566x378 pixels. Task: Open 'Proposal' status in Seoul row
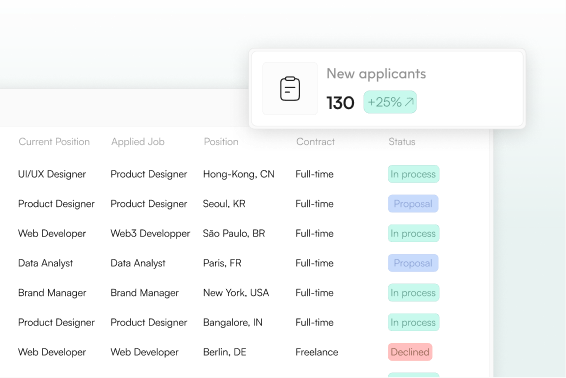[413, 204]
